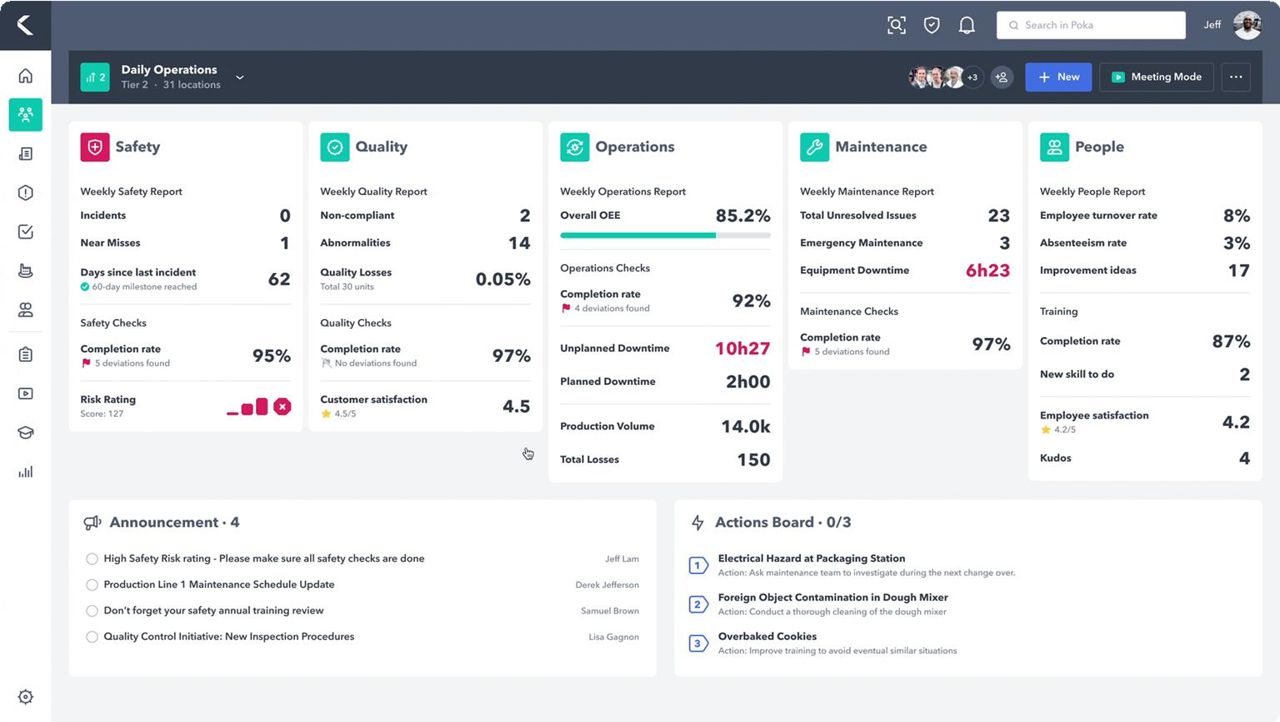Open the graduation cap training icon
Screen dimensions: 1280x722
point(25,433)
